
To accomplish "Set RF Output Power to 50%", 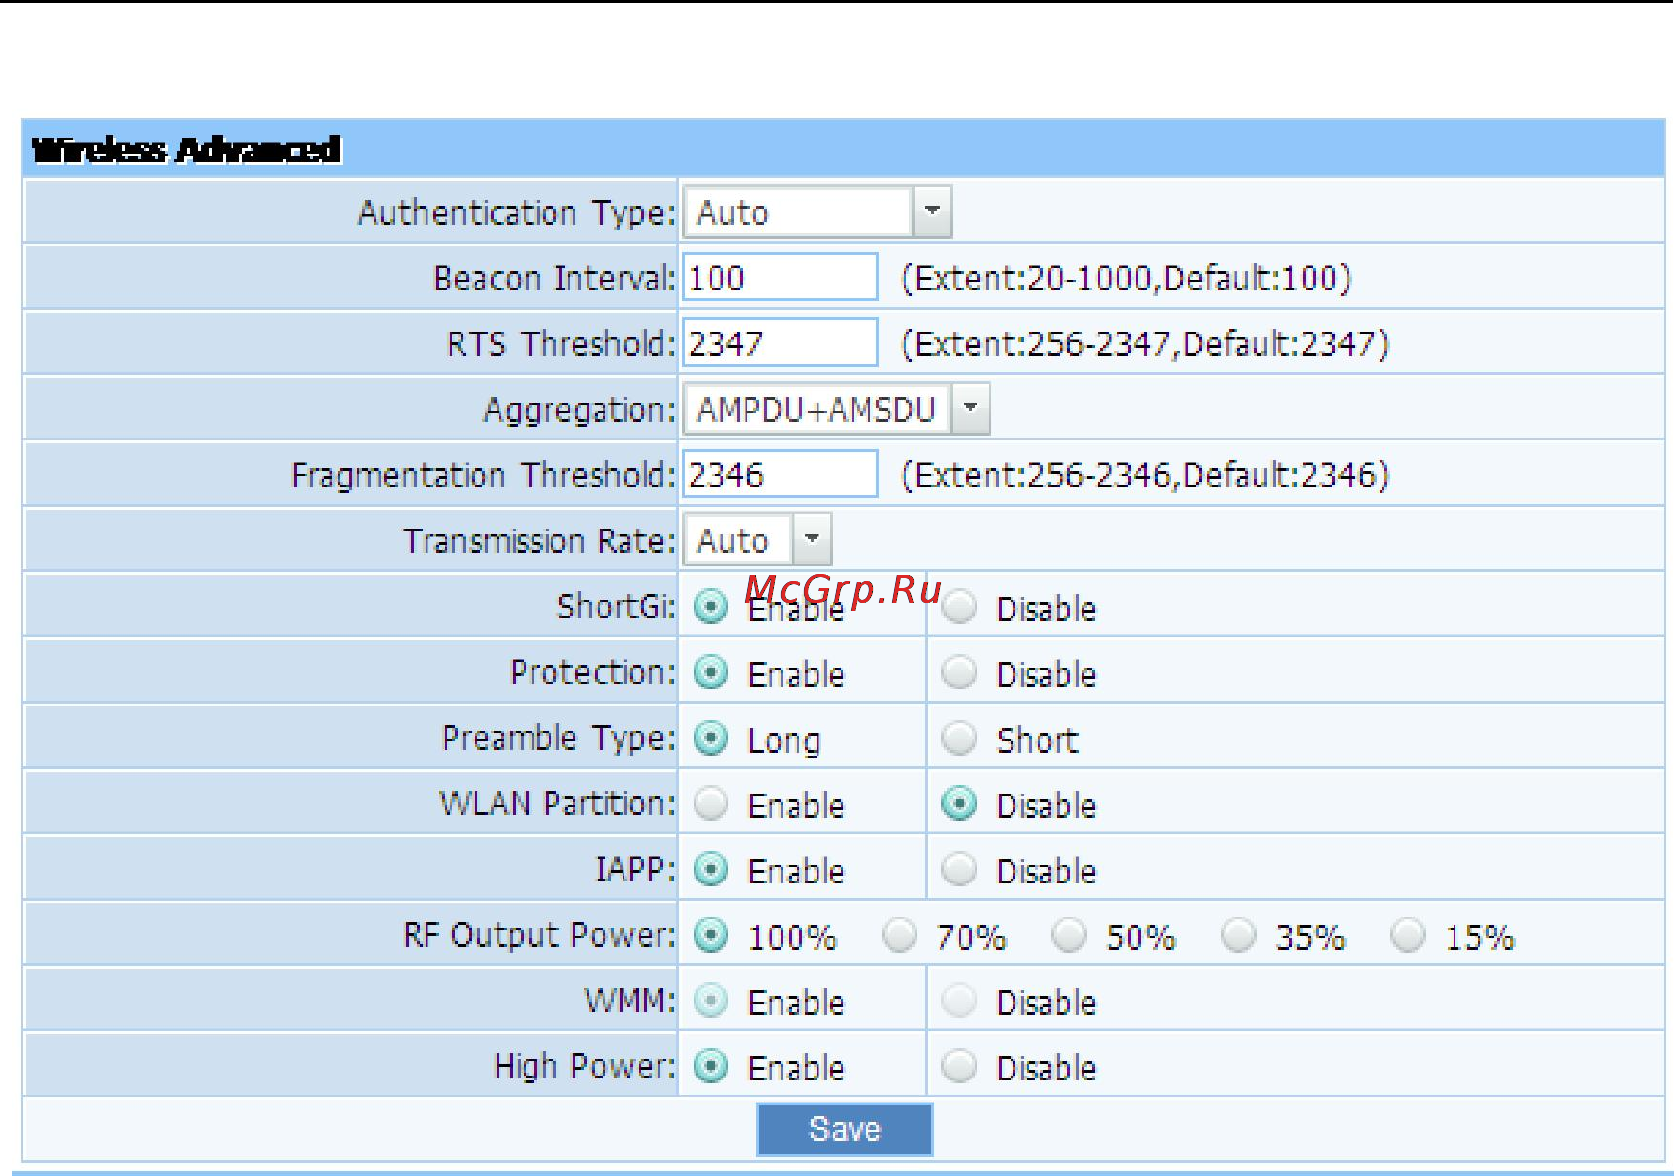I will click(1069, 935).
